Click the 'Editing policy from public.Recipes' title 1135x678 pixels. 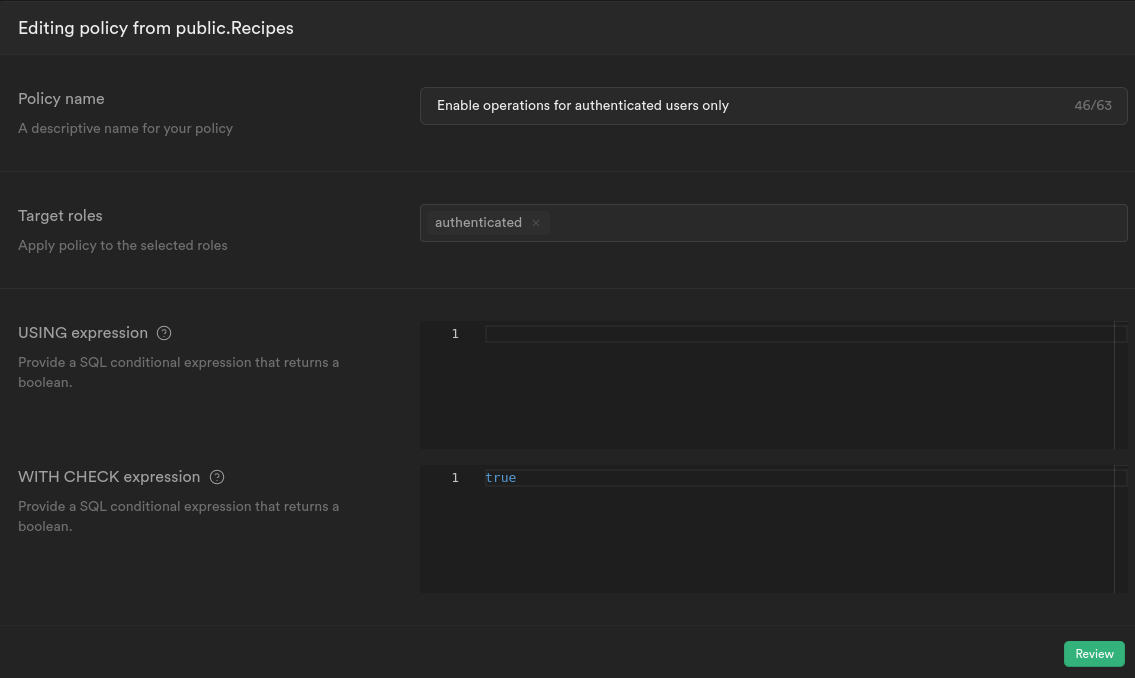coord(156,28)
